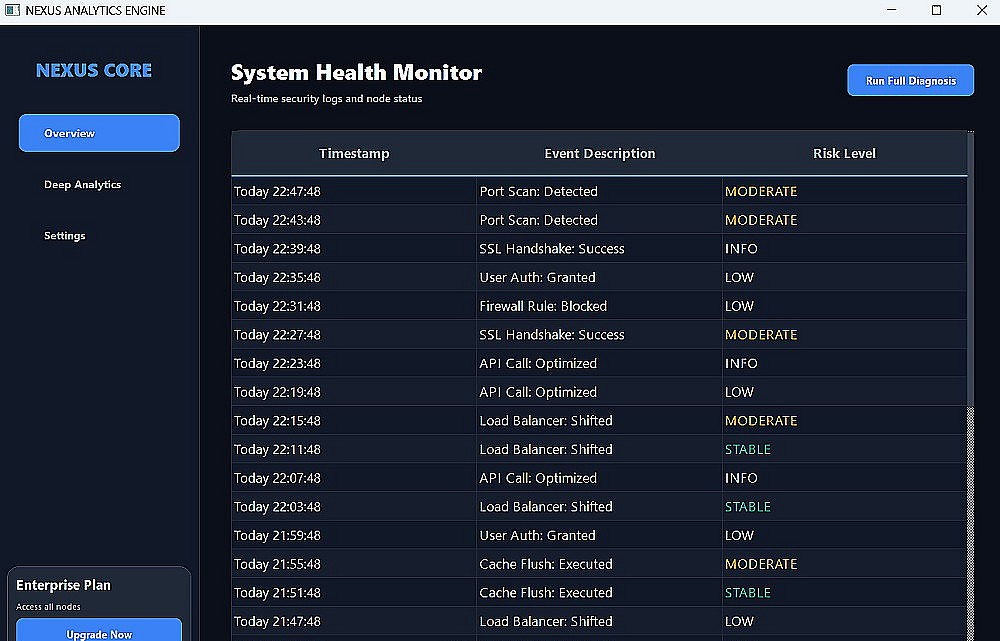Image resolution: width=1000 pixels, height=641 pixels.
Task: Open the Overview section
Action: click(99, 133)
